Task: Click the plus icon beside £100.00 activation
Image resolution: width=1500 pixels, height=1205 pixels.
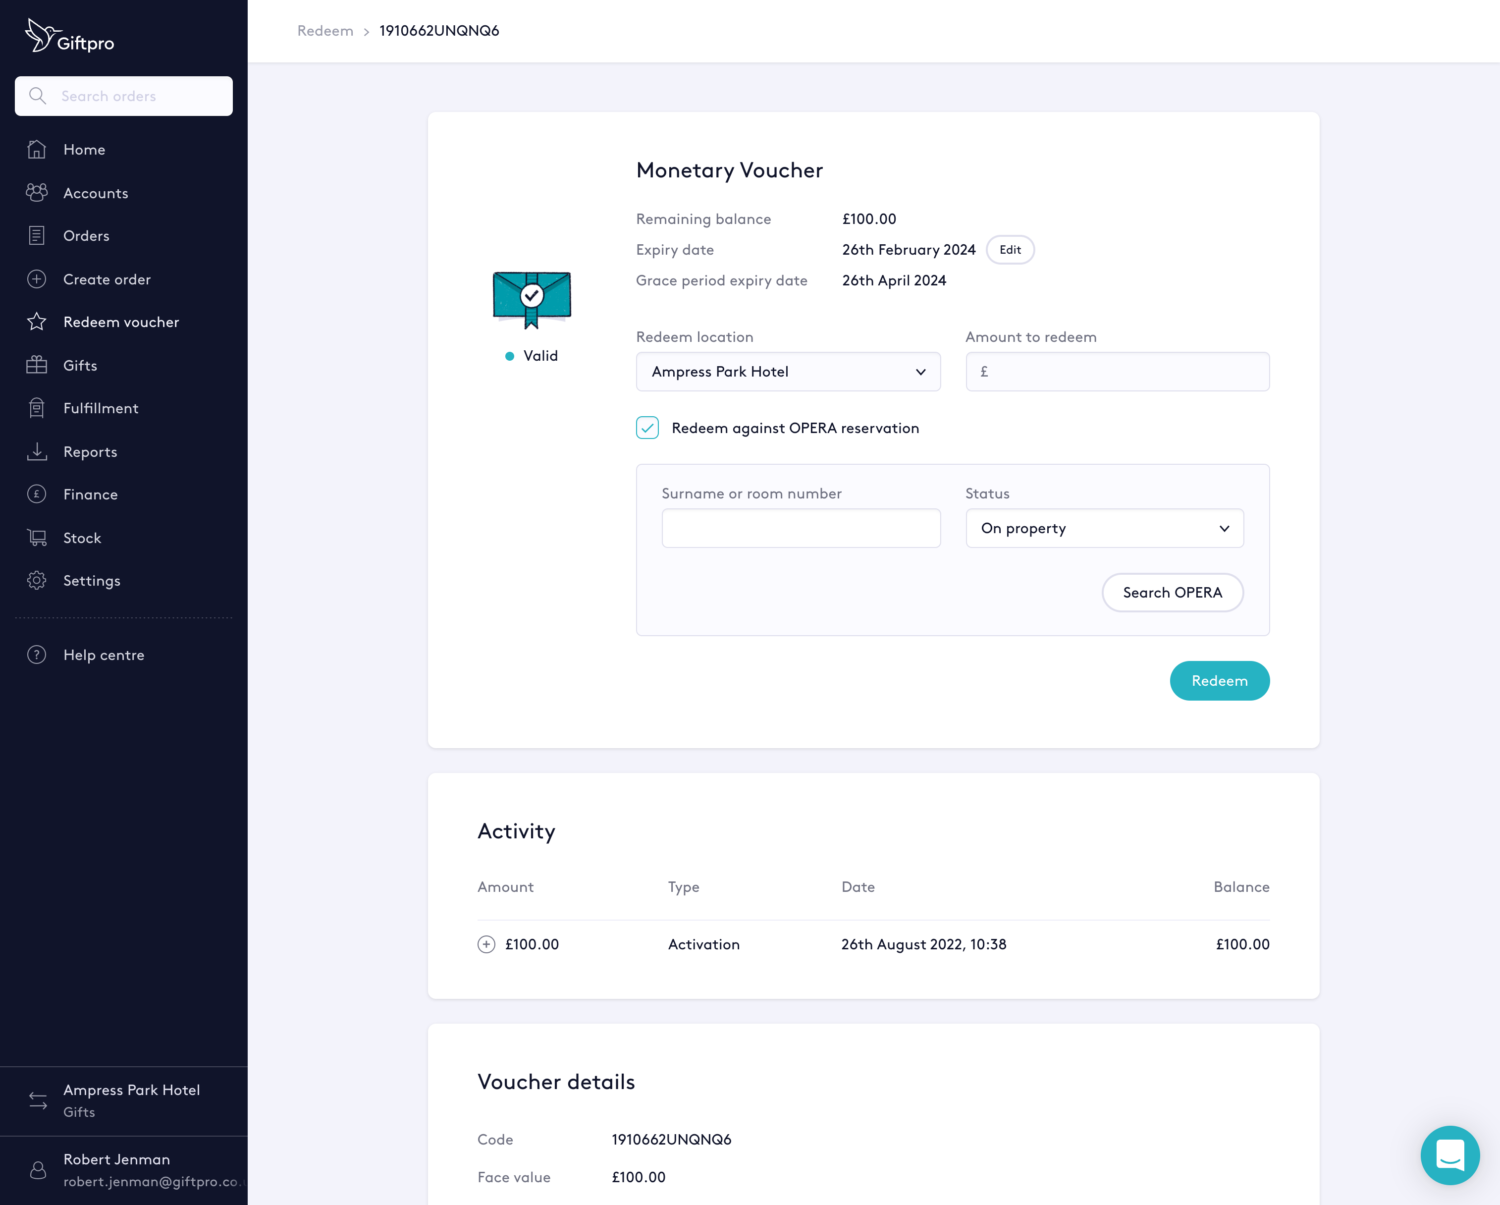Action: tap(486, 944)
